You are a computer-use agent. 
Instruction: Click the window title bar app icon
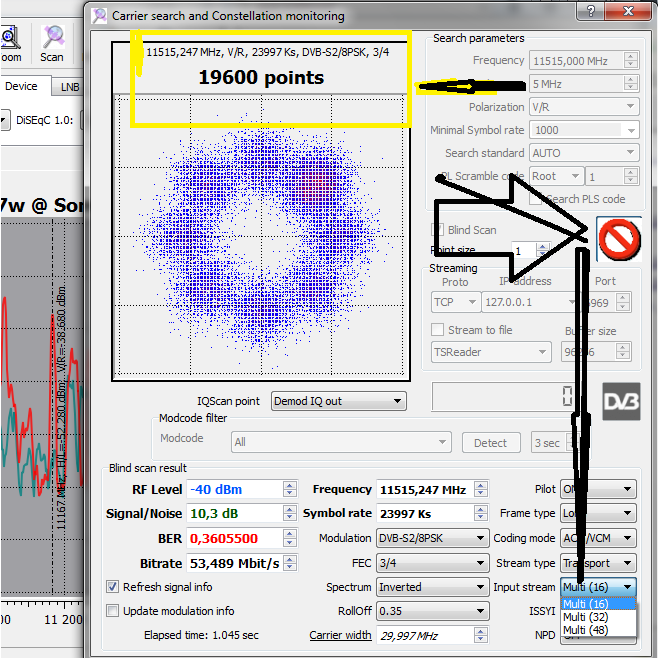[x=98, y=16]
